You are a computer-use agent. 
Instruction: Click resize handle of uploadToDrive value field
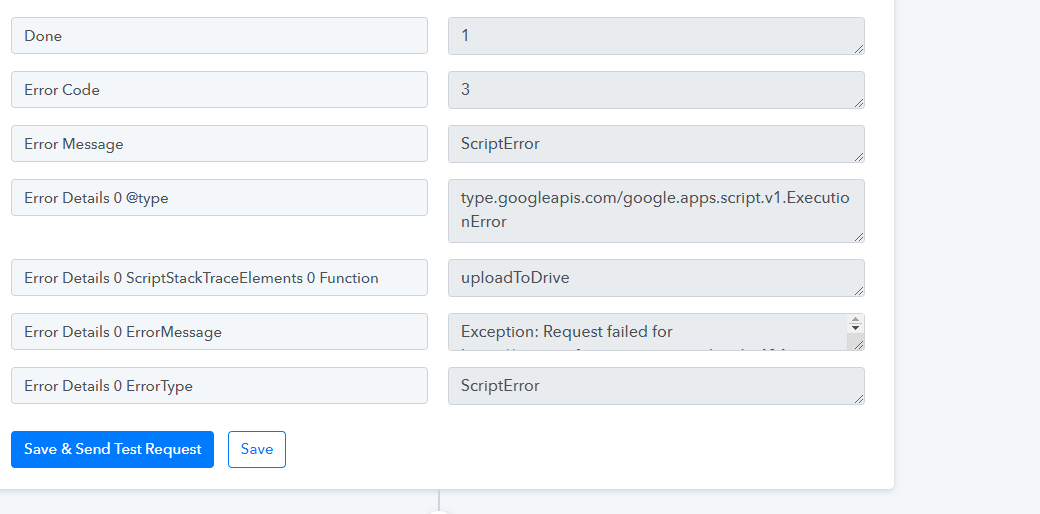(x=858, y=290)
